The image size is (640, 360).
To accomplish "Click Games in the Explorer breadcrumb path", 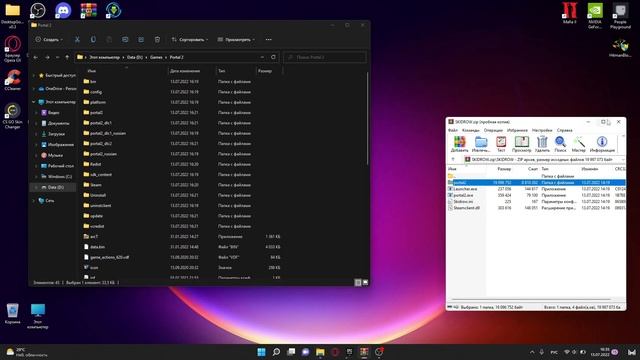I will [x=156, y=57].
